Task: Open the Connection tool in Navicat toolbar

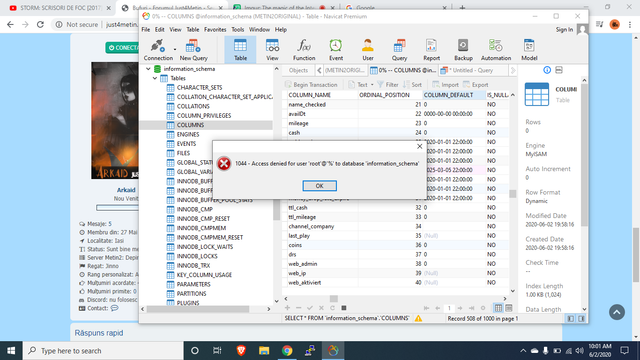Action: point(158,50)
